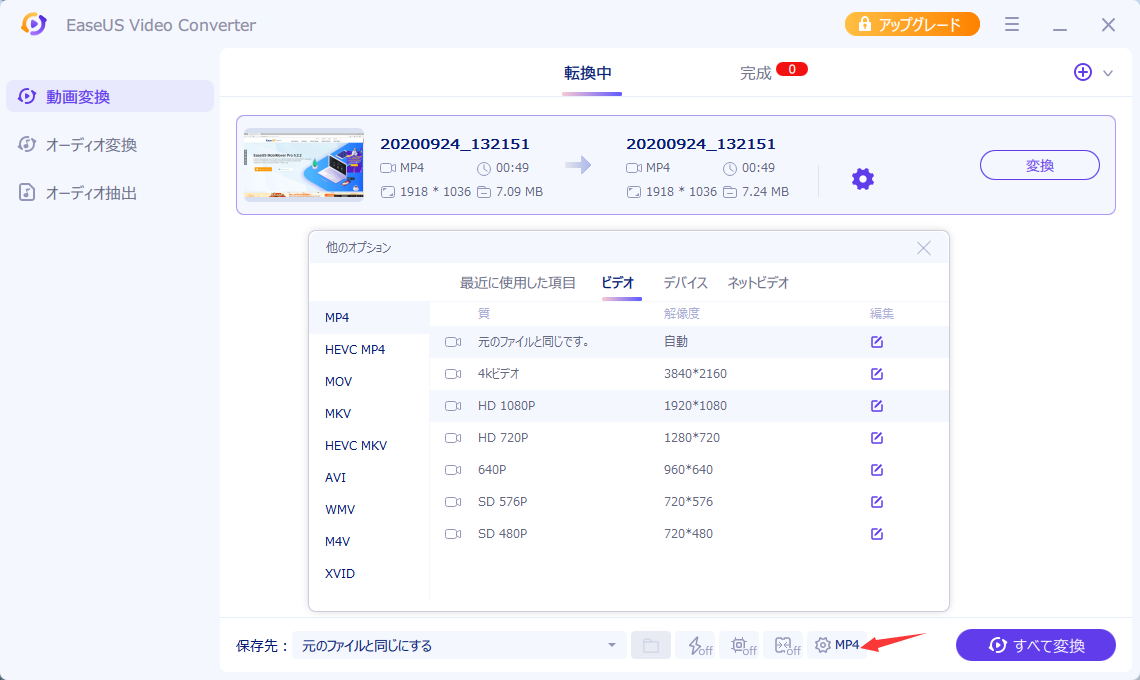Switch to the 完成 tab
Image resolution: width=1140 pixels, height=680 pixels.
pyautogui.click(x=755, y=73)
